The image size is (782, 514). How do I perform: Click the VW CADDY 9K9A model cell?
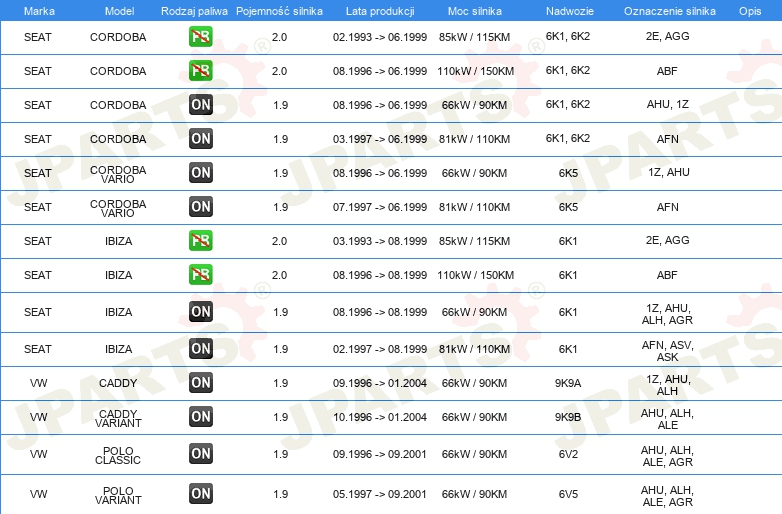tap(118, 383)
